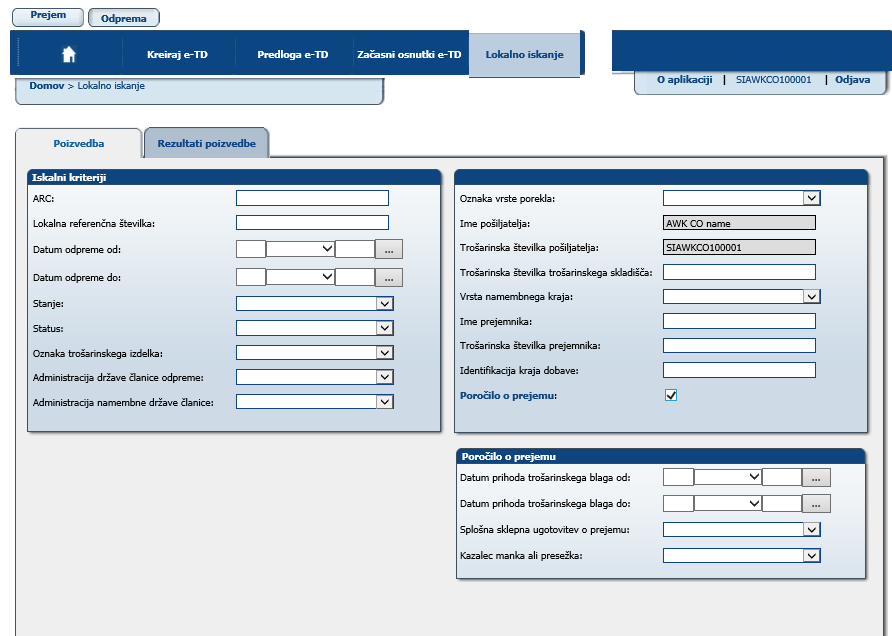This screenshot has height=636, width=892.
Task: Click the year field of Datum odpreme od
Action: (355, 249)
